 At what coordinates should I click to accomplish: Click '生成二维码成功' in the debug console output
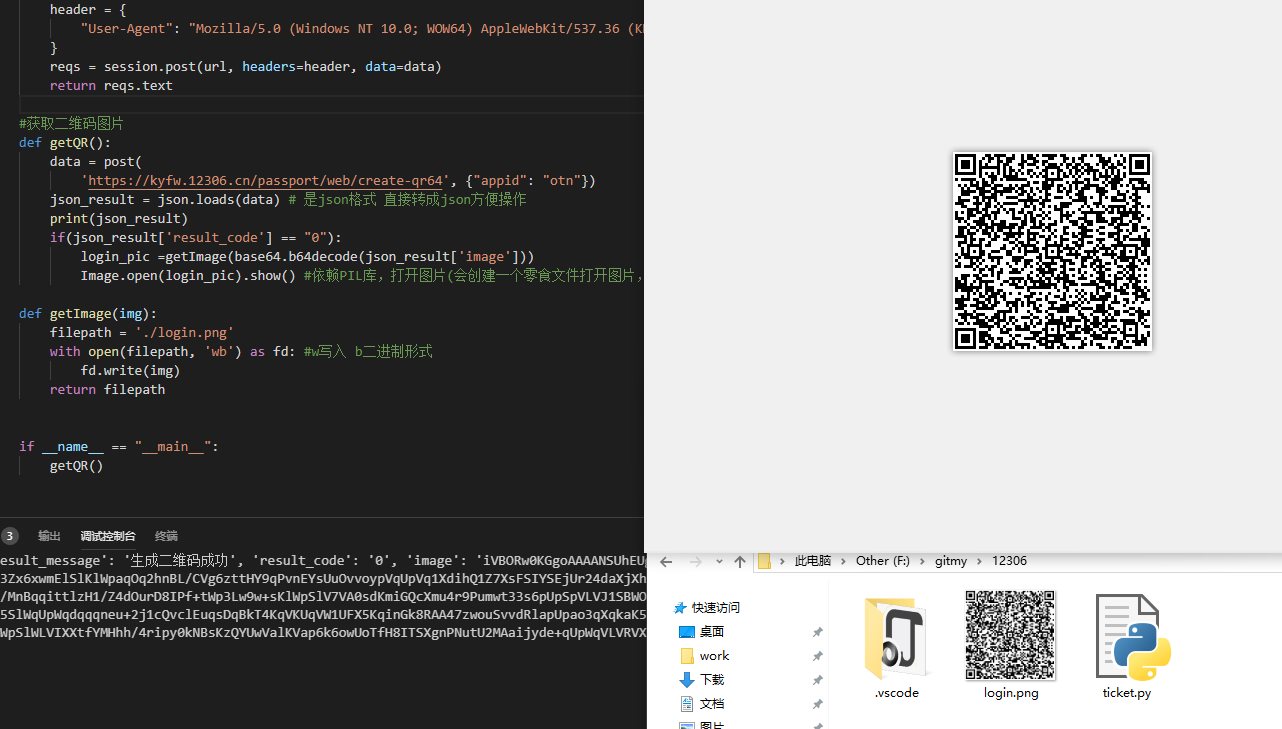(181, 560)
